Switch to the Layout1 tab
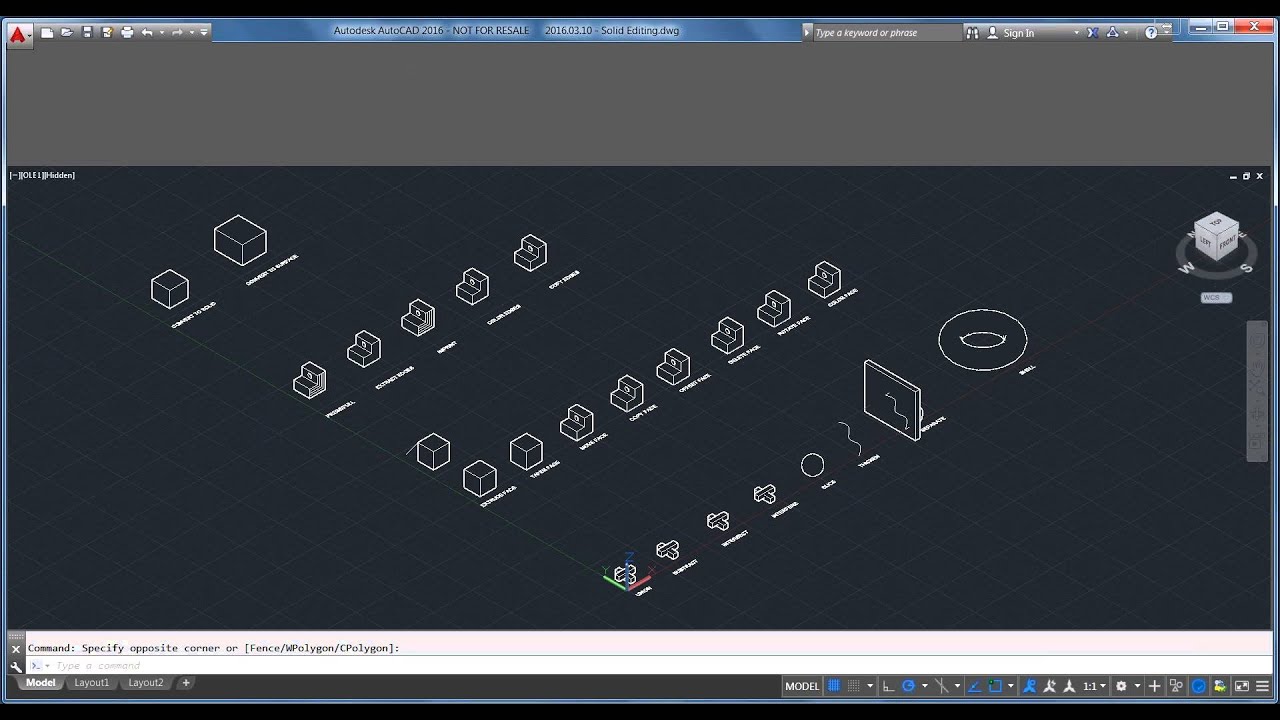The width and height of the screenshot is (1280, 720). tap(91, 683)
